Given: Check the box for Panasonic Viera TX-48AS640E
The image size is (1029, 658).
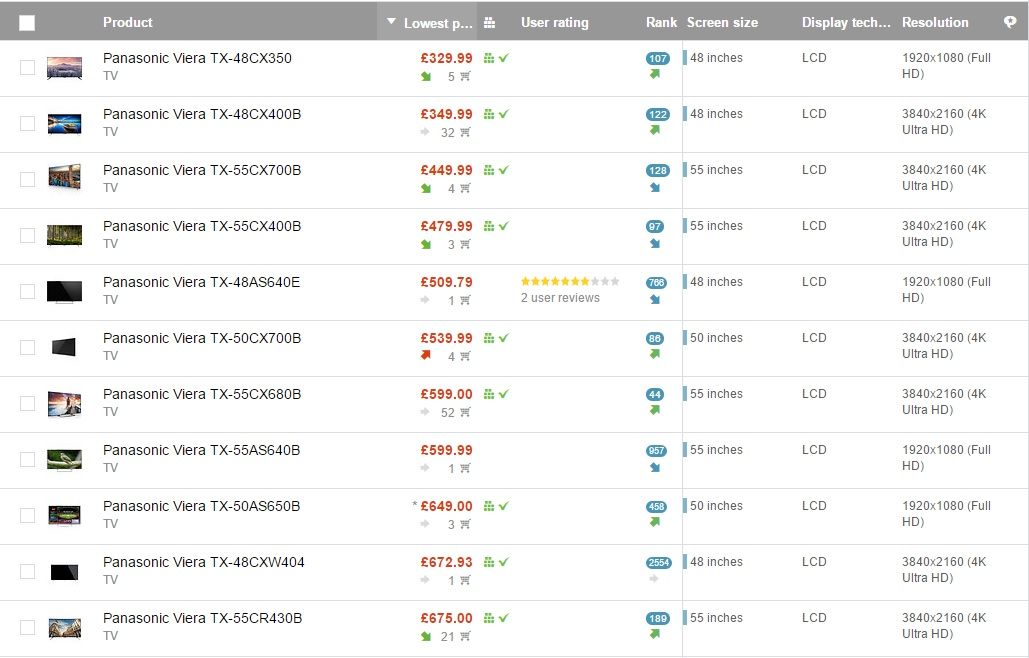Looking at the screenshot, I should pyautogui.click(x=27, y=291).
